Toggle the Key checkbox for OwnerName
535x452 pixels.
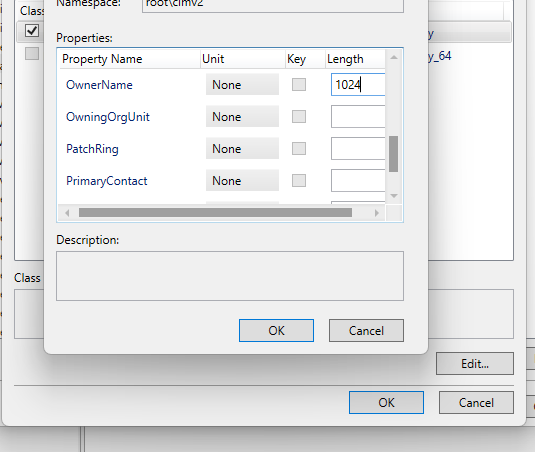pos(299,85)
